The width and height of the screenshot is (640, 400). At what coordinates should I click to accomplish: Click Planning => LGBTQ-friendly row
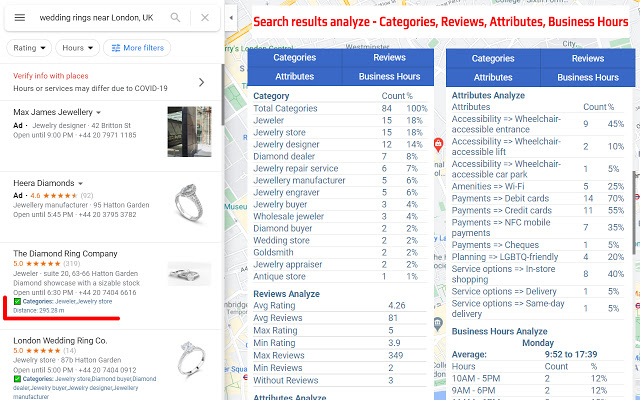tap(538, 257)
